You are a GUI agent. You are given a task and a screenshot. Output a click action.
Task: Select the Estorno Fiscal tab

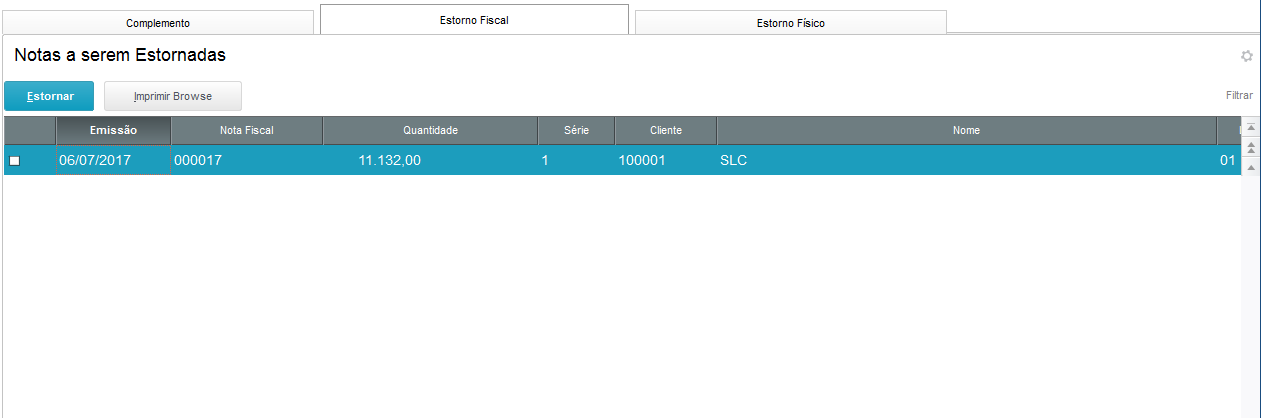[x=474, y=20]
